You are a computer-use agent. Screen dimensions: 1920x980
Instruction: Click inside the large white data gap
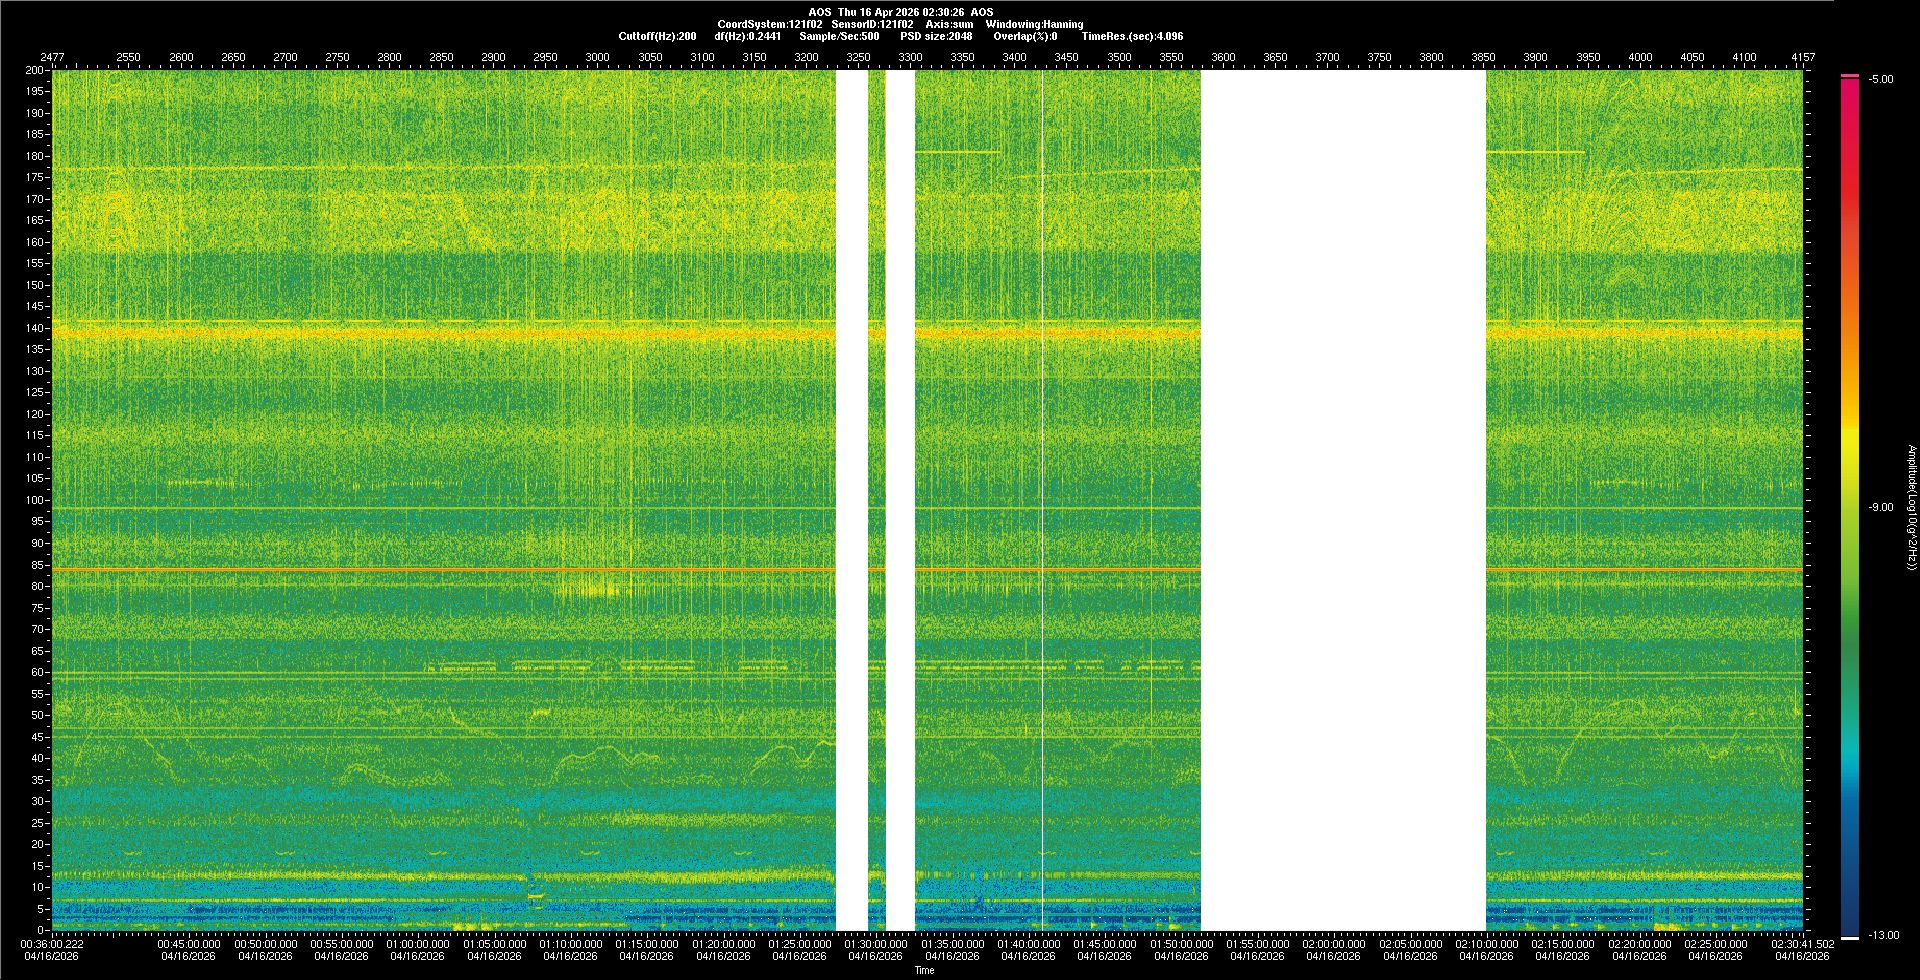[1342, 500]
